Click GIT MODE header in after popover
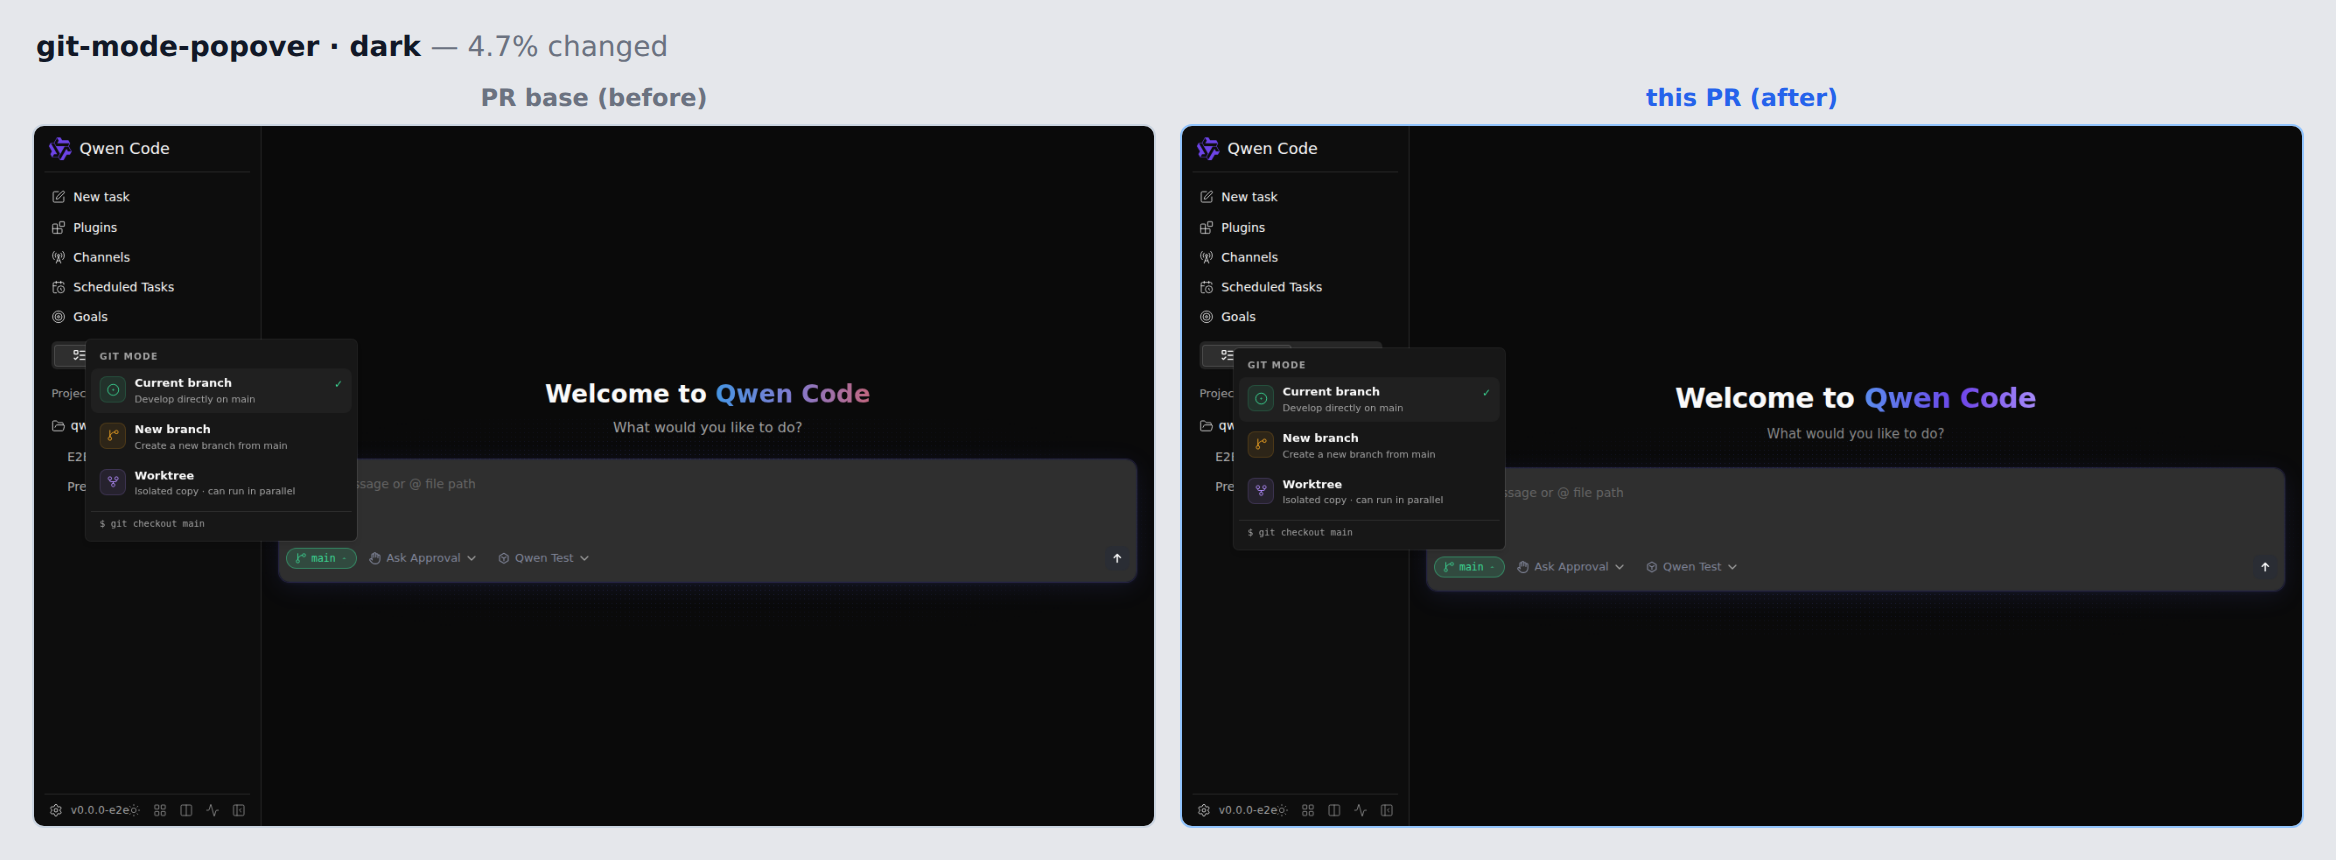This screenshot has height=860, width=2336. pos(1276,365)
